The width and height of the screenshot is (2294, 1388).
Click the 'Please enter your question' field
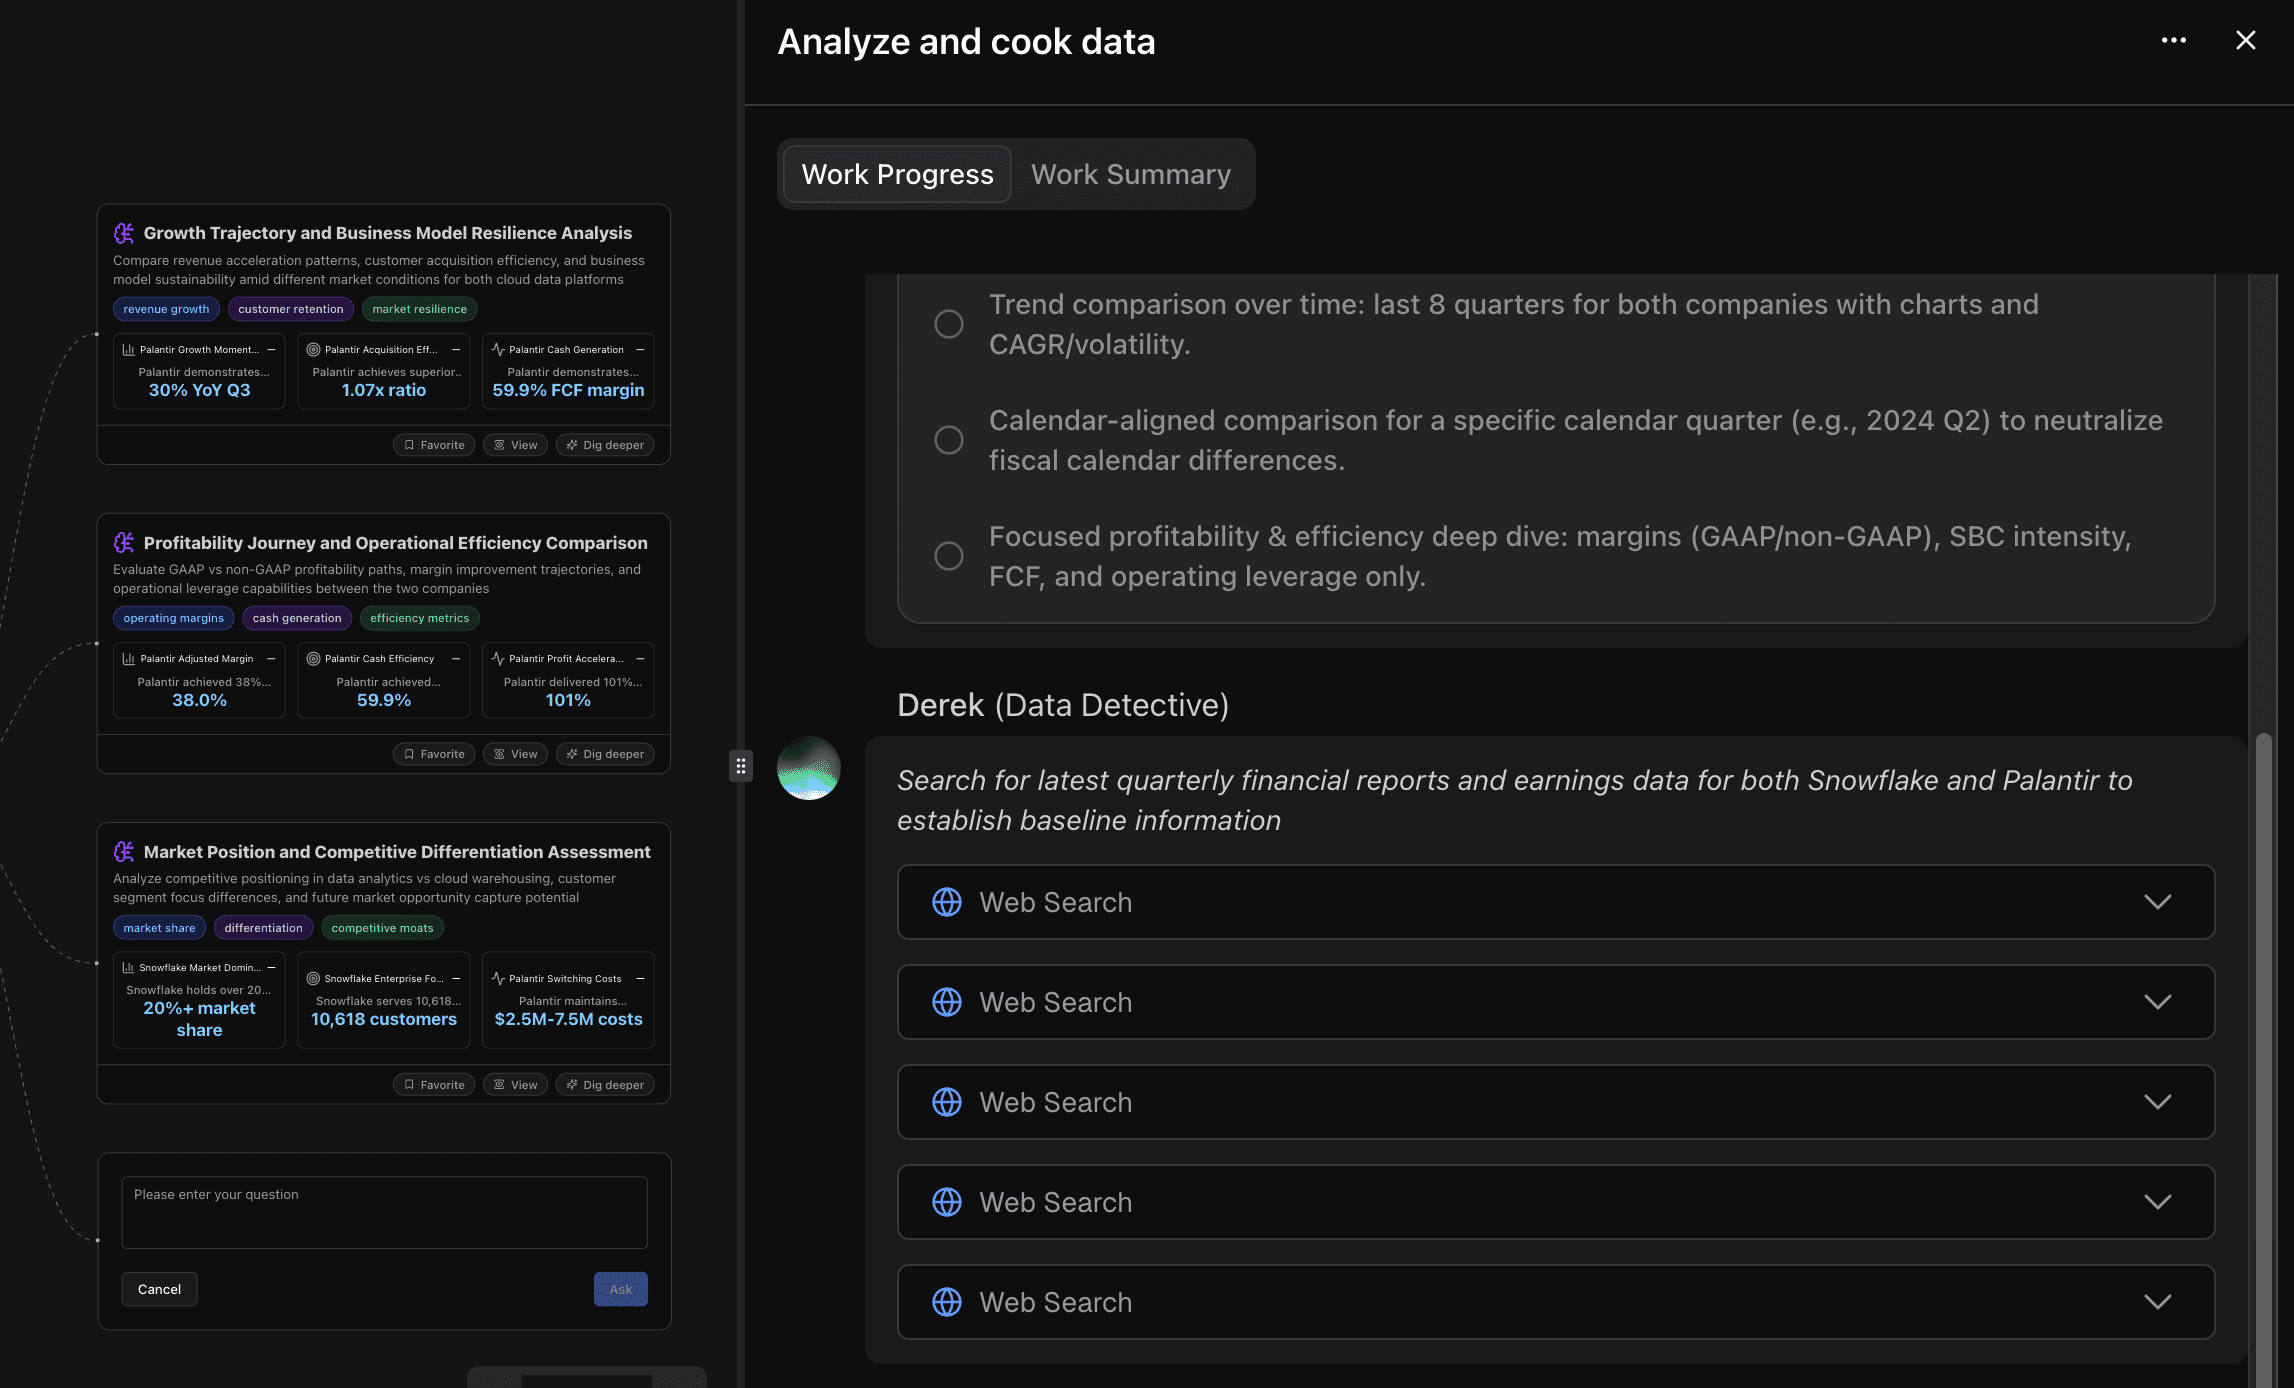[384, 1212]
